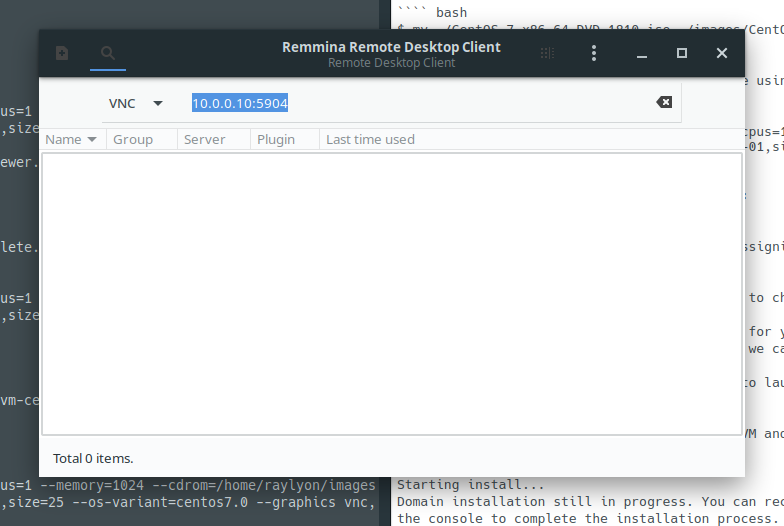Switch view mode with the grid icon

point(545,53)
